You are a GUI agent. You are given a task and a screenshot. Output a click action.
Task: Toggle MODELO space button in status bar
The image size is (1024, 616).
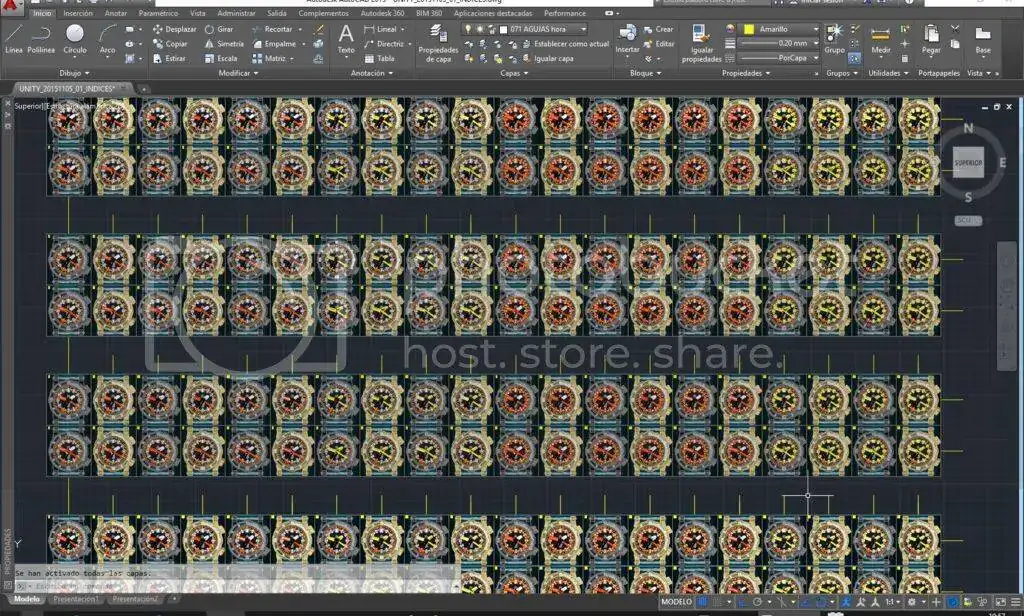pyautogui.click(x=677, y=602)
